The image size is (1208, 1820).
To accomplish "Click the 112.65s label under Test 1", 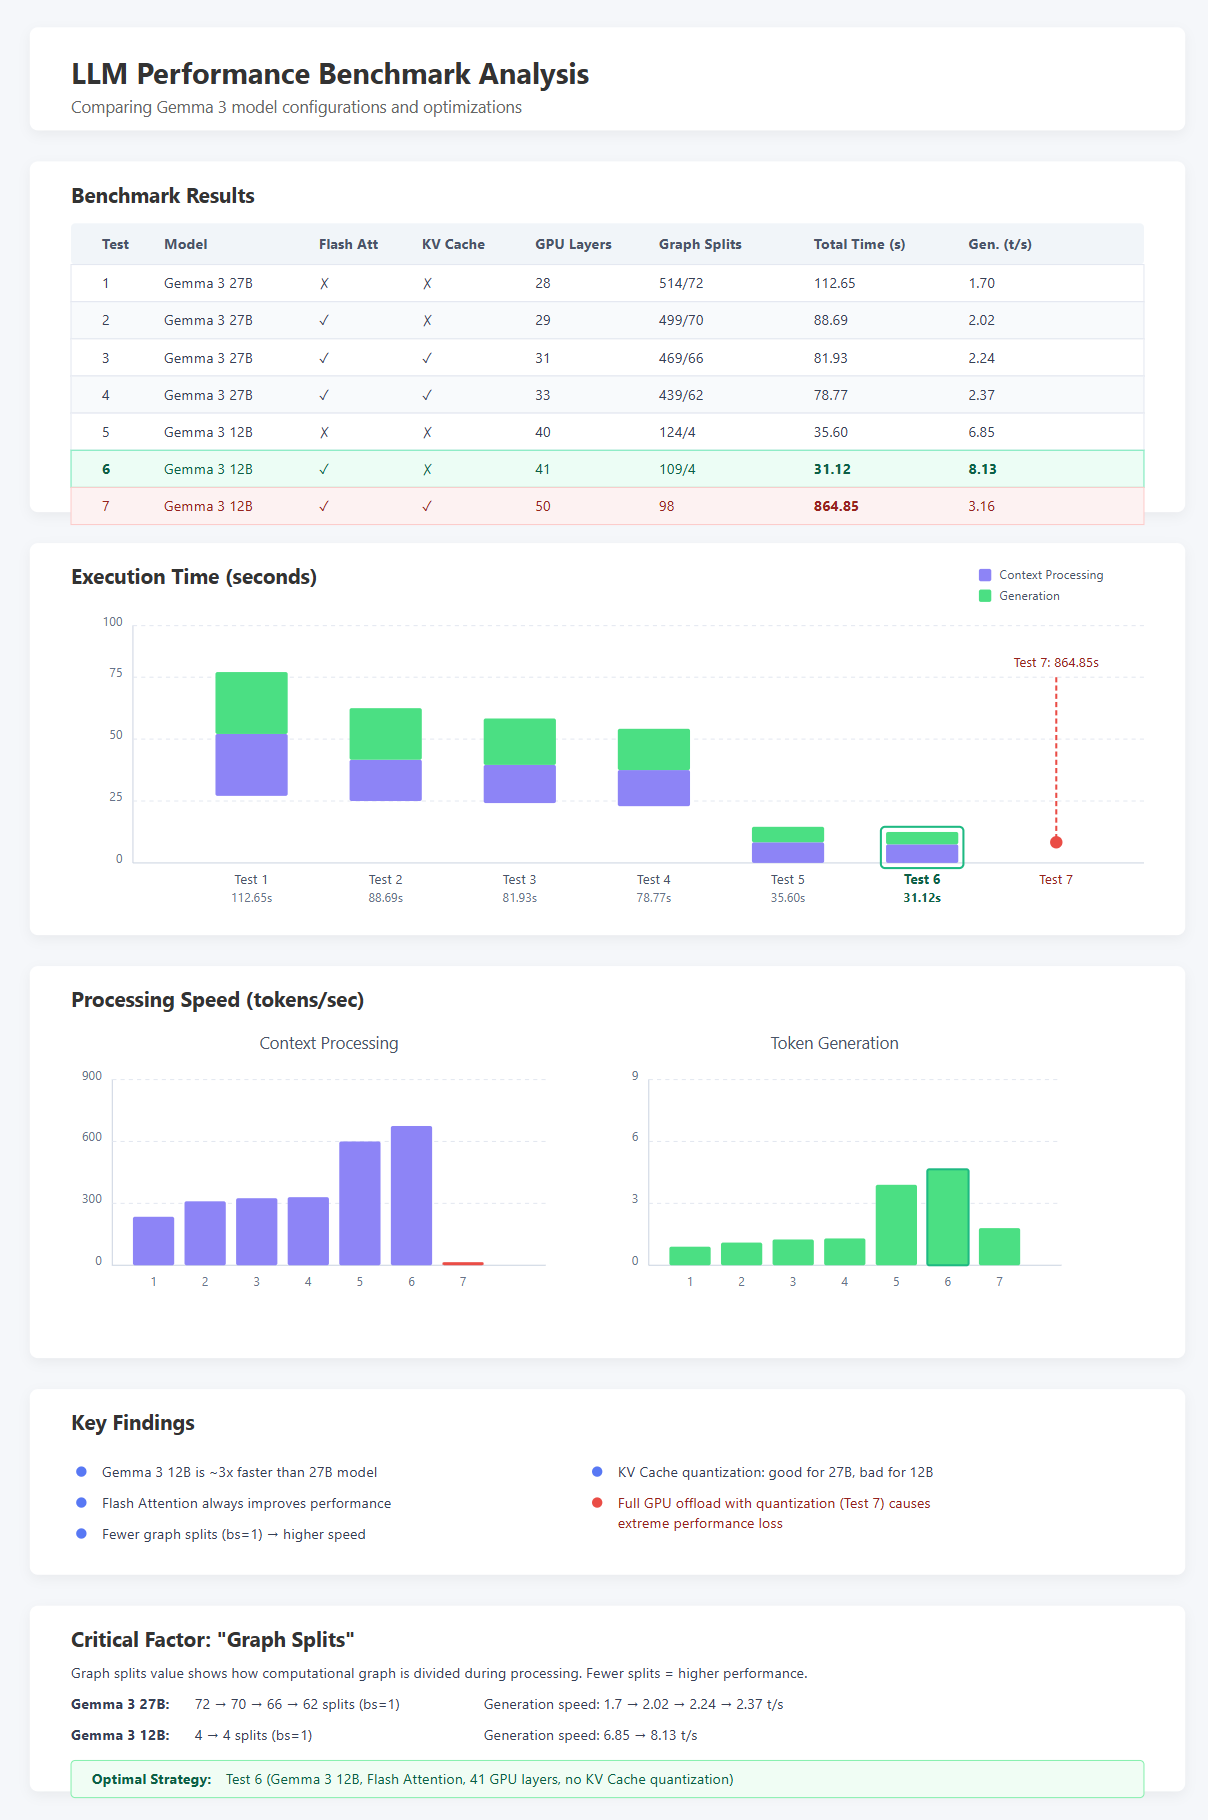I will tap(252, 898).
